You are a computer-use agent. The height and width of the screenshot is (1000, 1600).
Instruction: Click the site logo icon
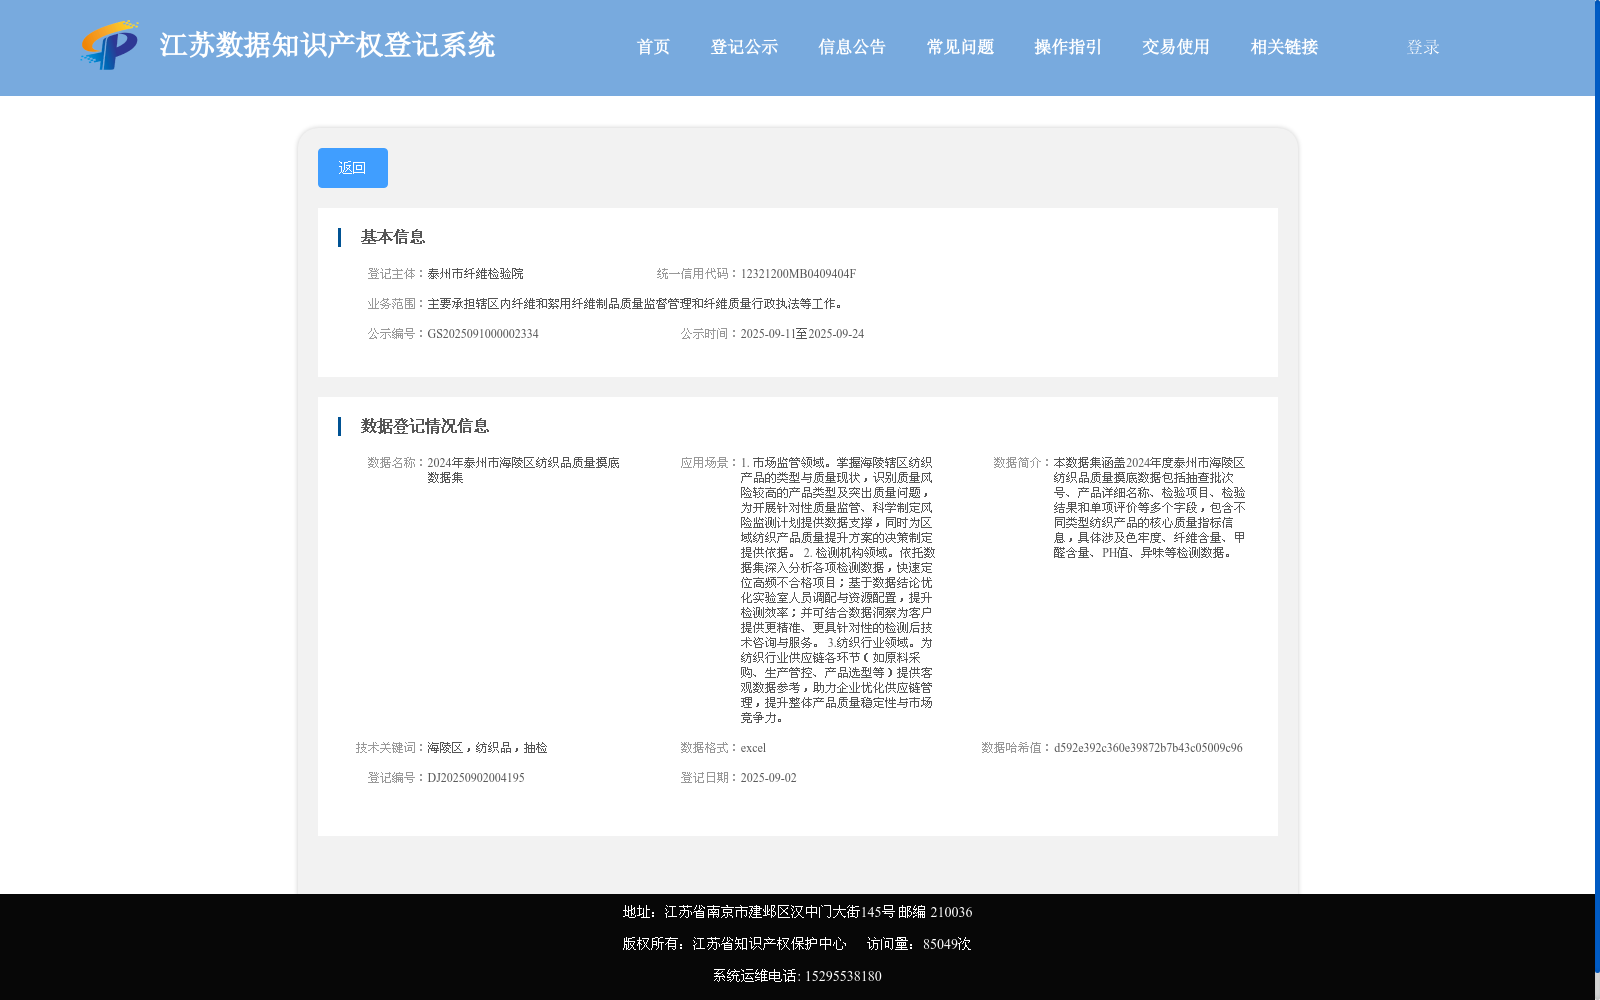click(110, 45)
